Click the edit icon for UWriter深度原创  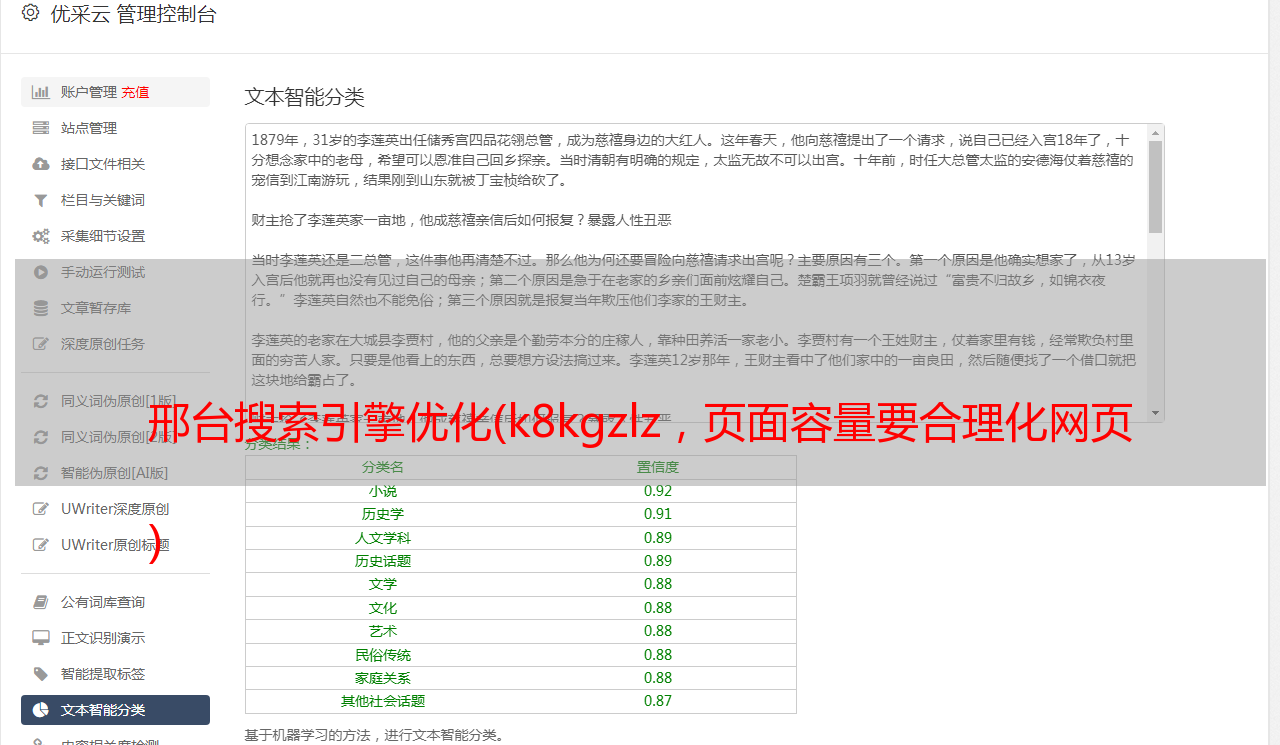pos(41,509)
